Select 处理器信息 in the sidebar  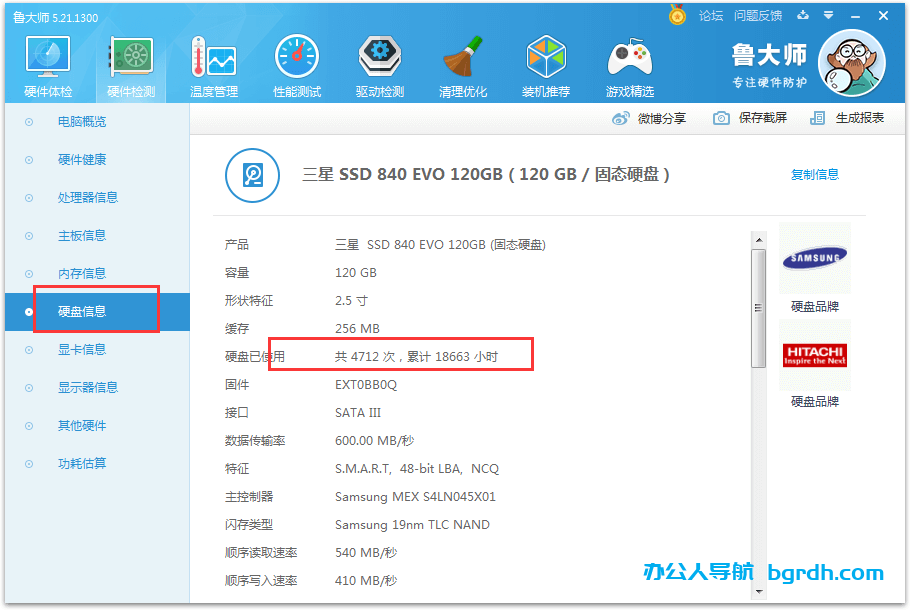click(x=88, y=198)
